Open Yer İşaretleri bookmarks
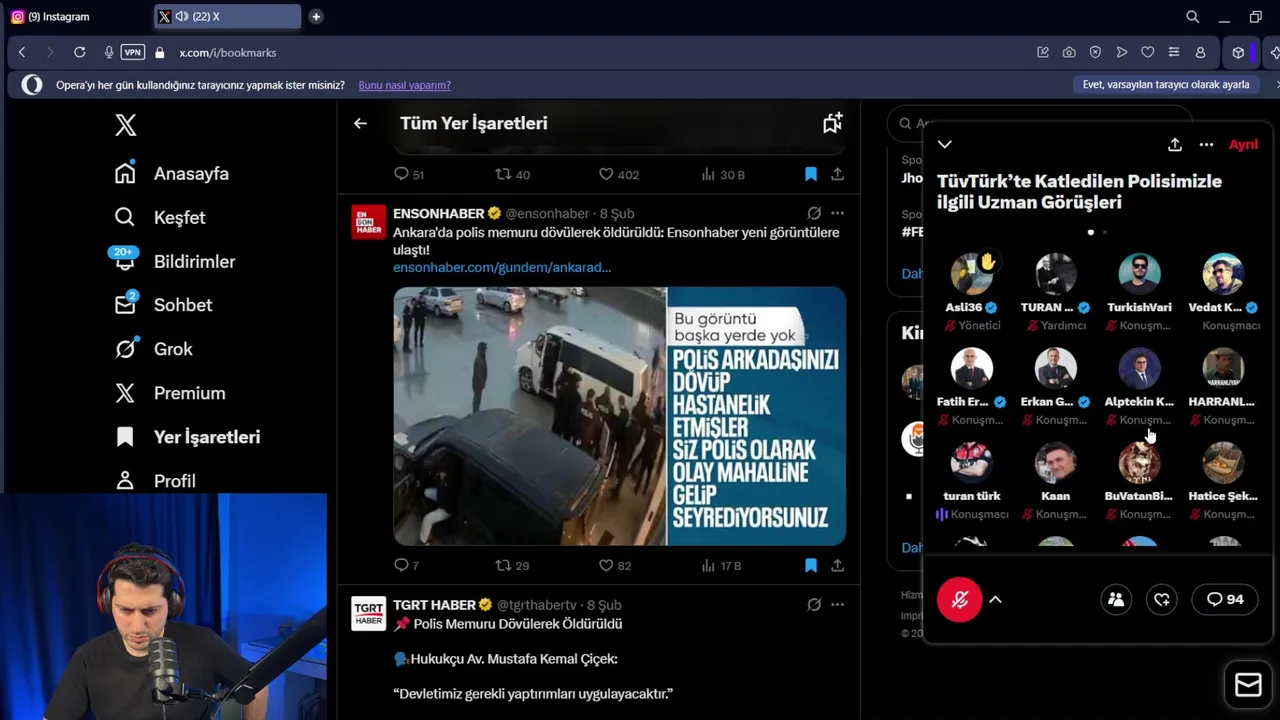This screenshot has width=1280, height=720. coord(187,437)
